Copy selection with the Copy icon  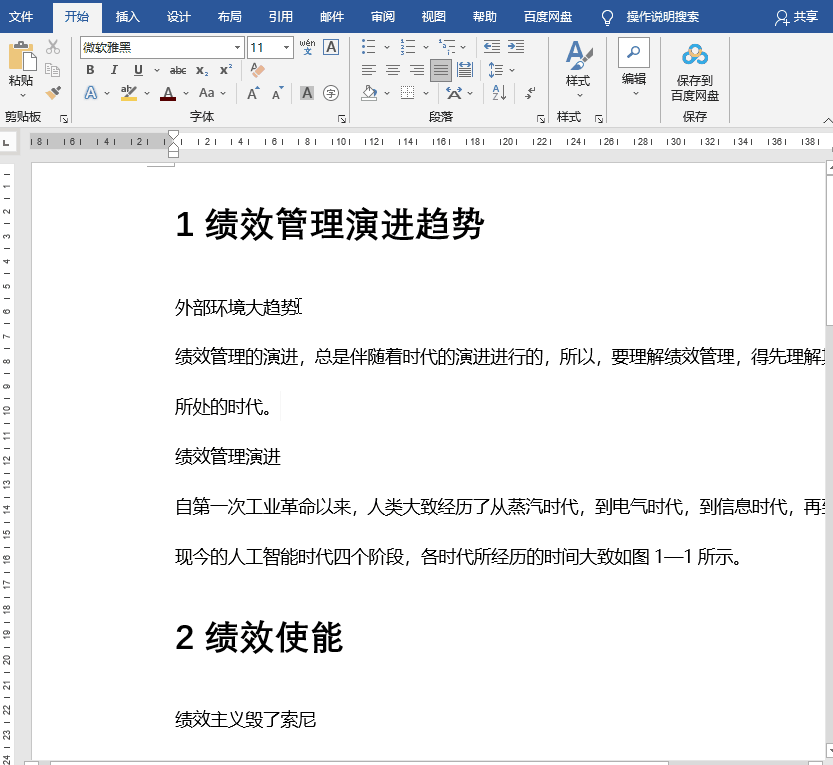[55, 69]
